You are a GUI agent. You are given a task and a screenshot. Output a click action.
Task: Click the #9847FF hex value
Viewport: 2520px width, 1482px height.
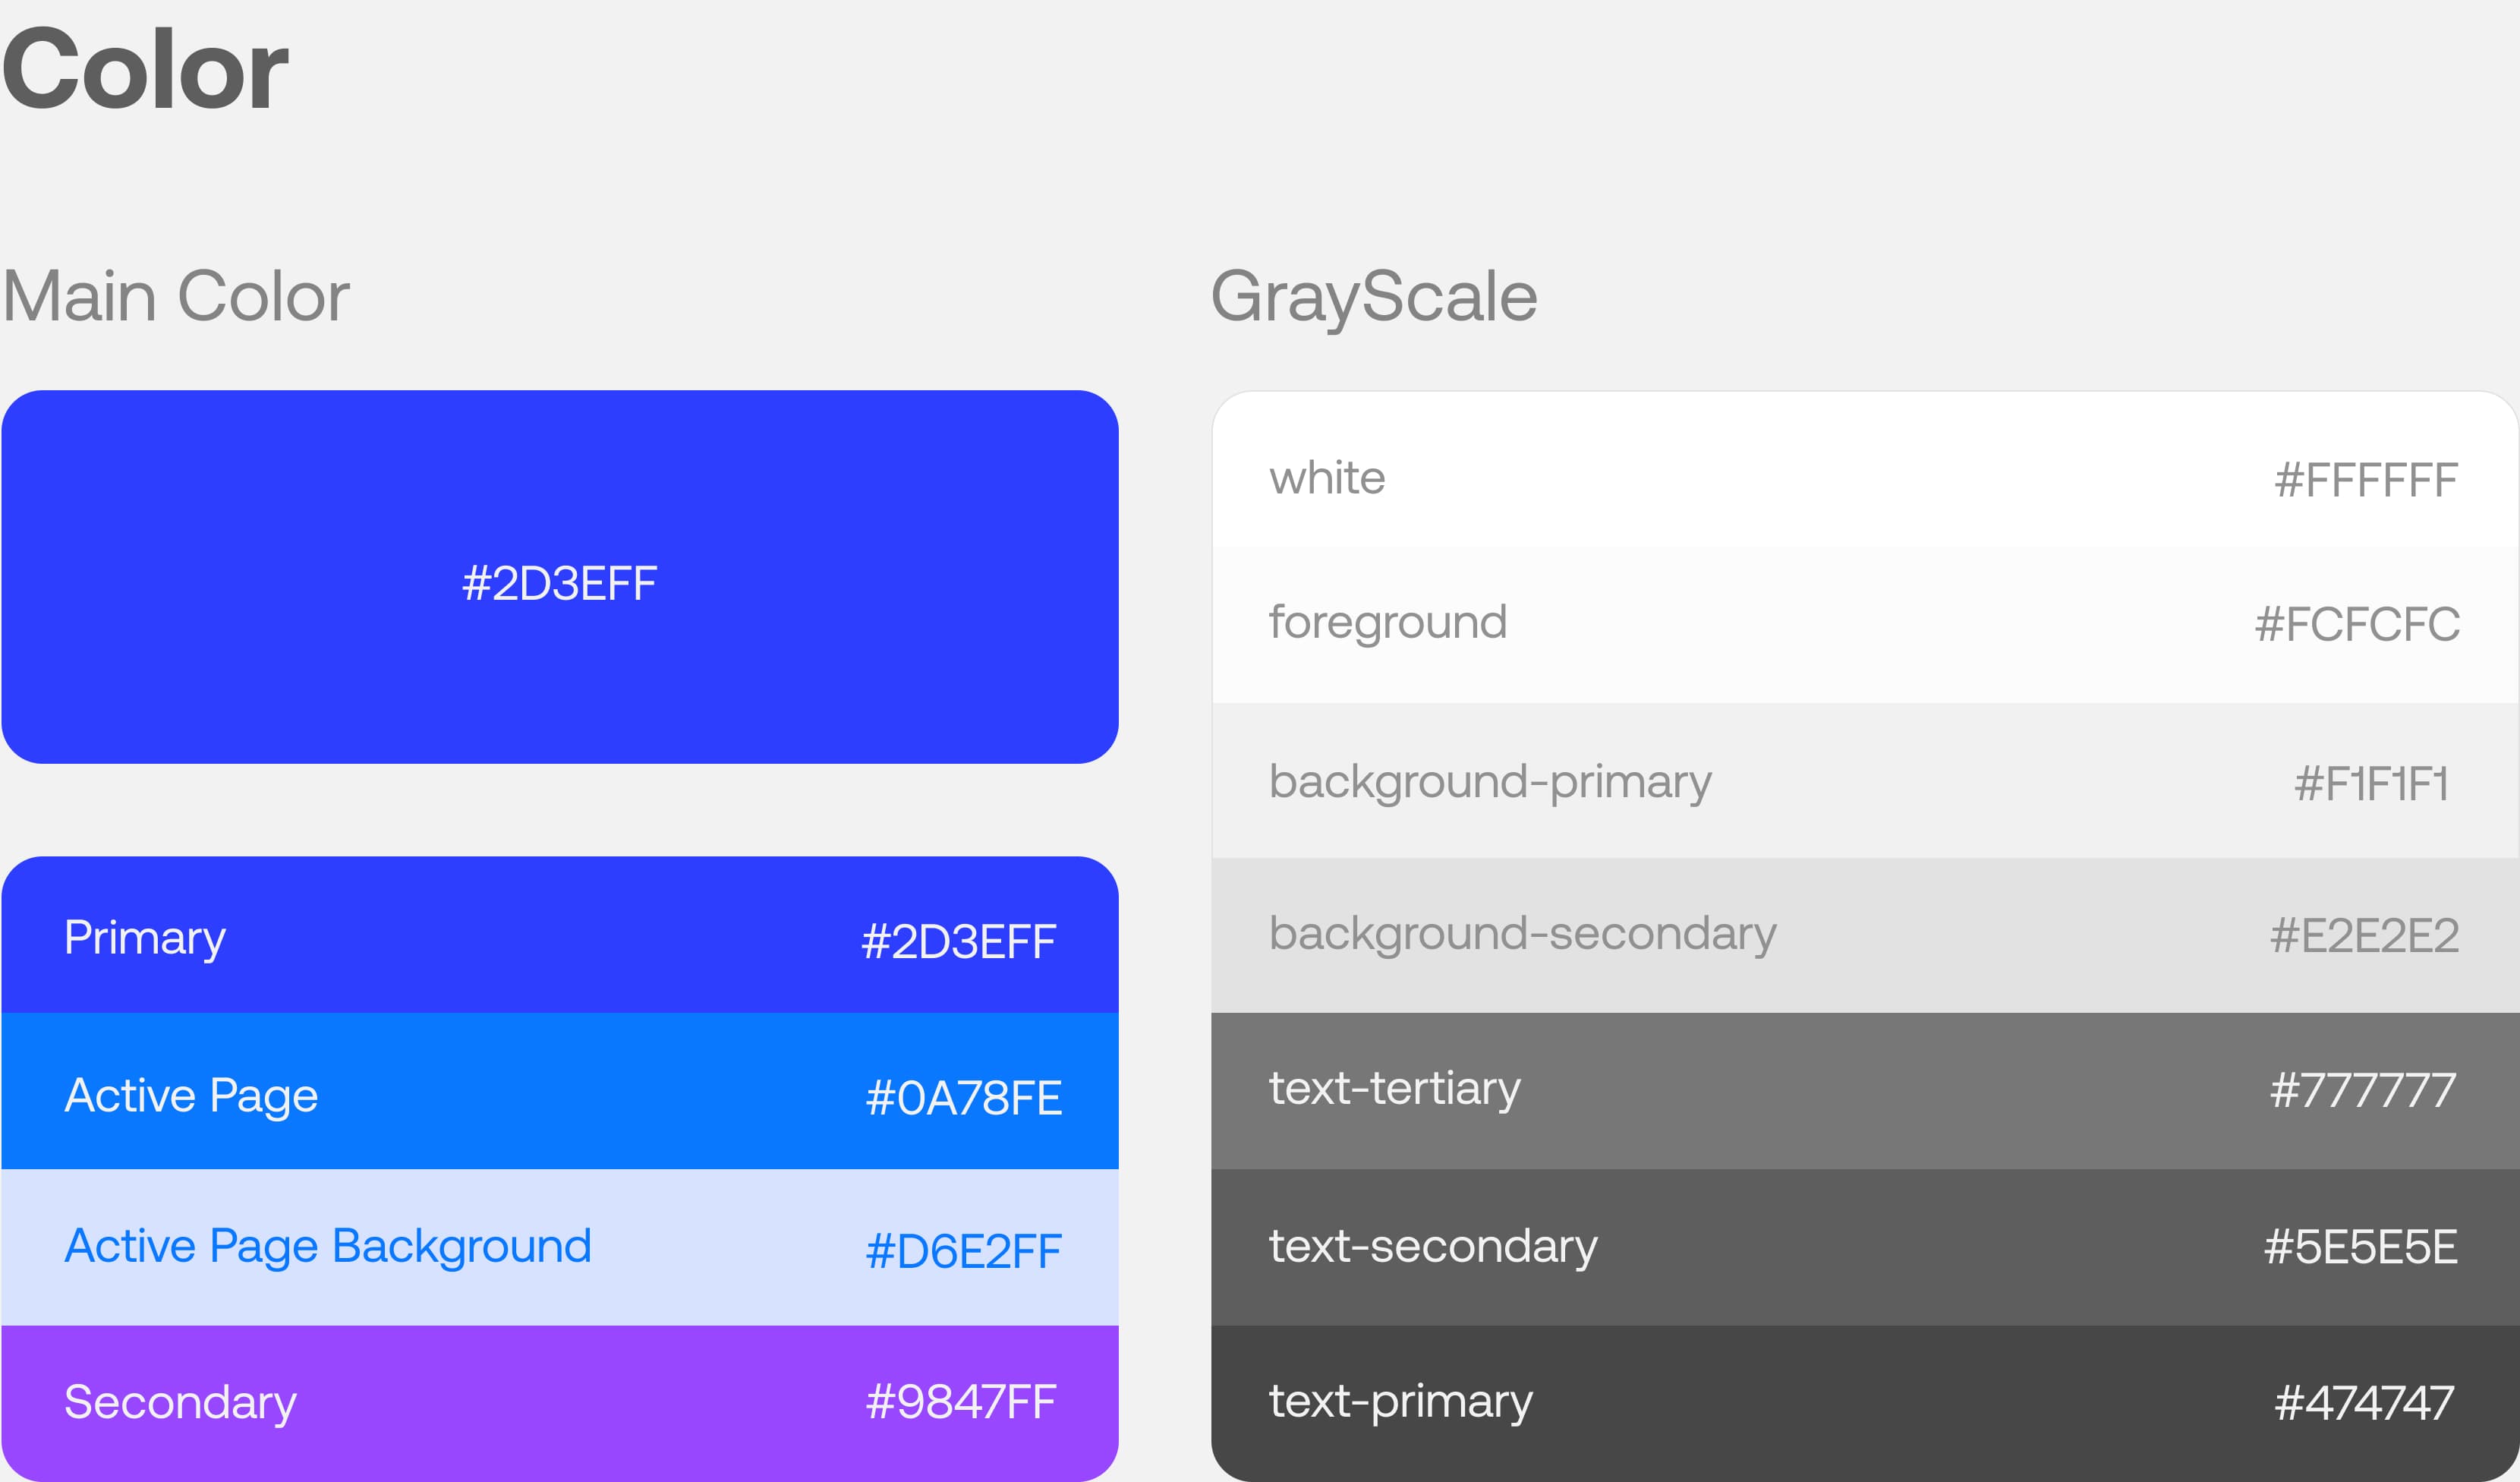tap(960, 1402)
